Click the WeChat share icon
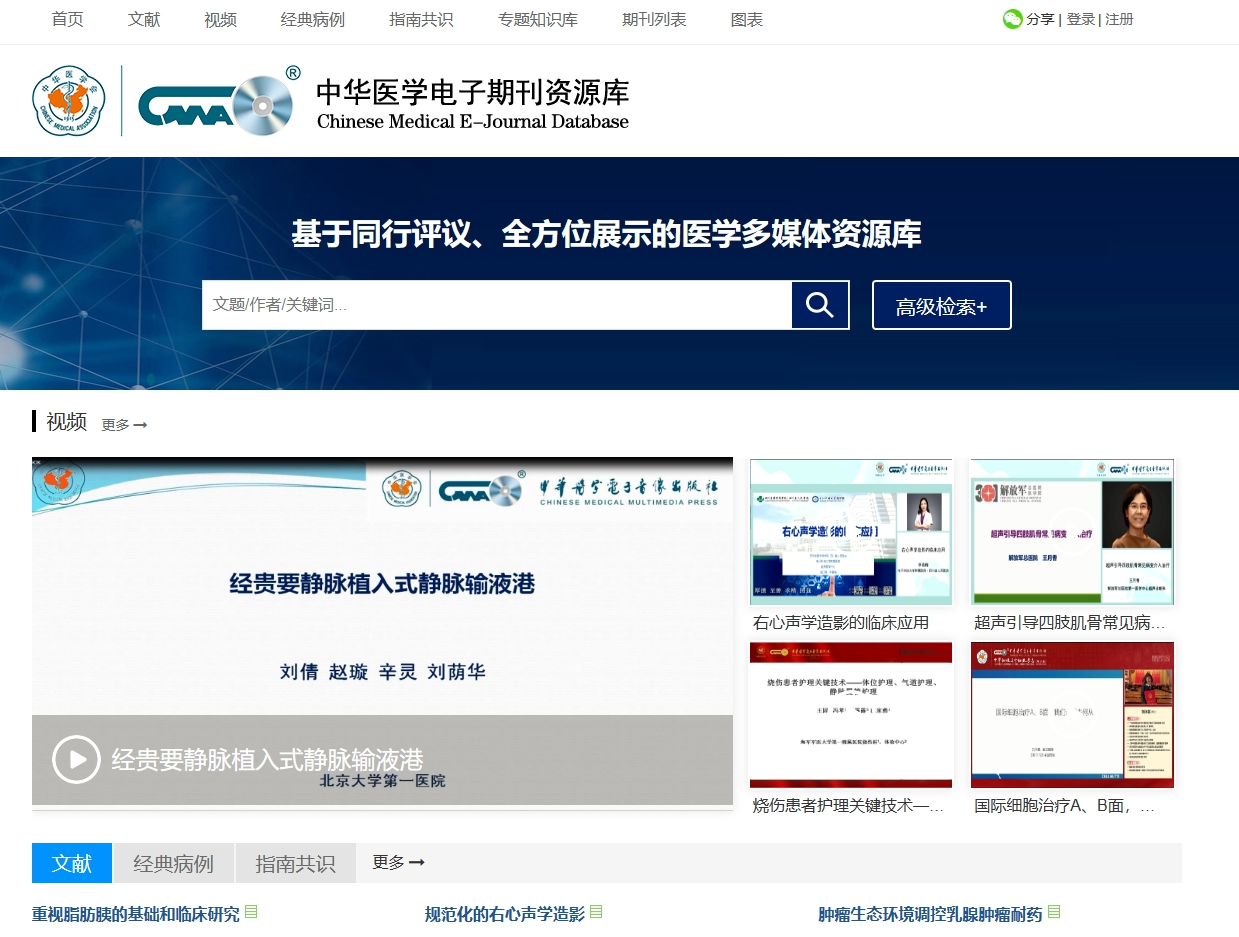Viewport: 1239px width, 937px height. [1013, 19]
